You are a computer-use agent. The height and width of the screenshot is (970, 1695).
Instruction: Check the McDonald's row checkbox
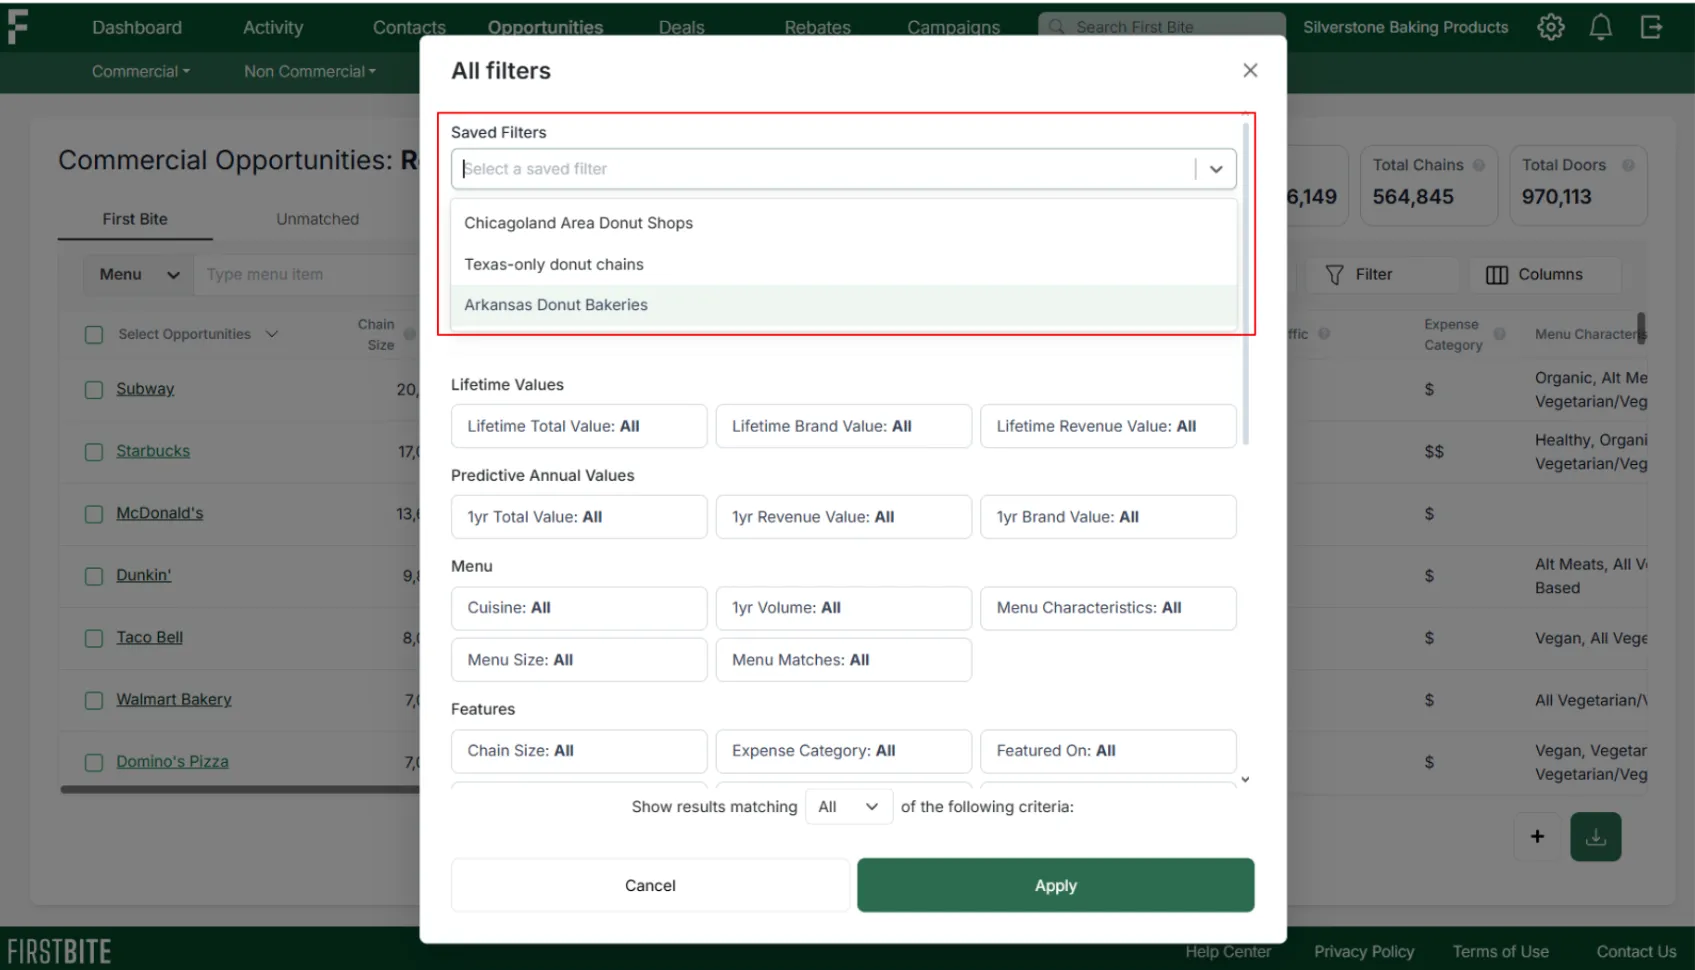pos(94,514)
